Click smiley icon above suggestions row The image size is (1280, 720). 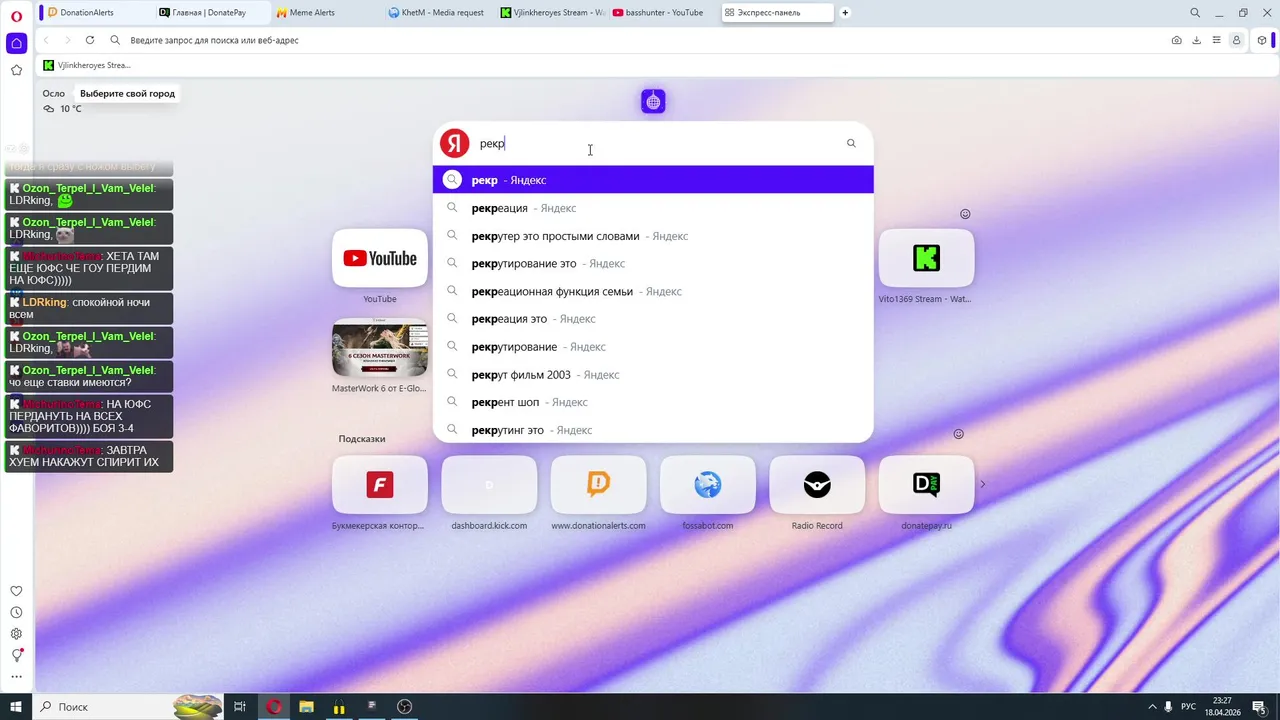pos(958,434)
